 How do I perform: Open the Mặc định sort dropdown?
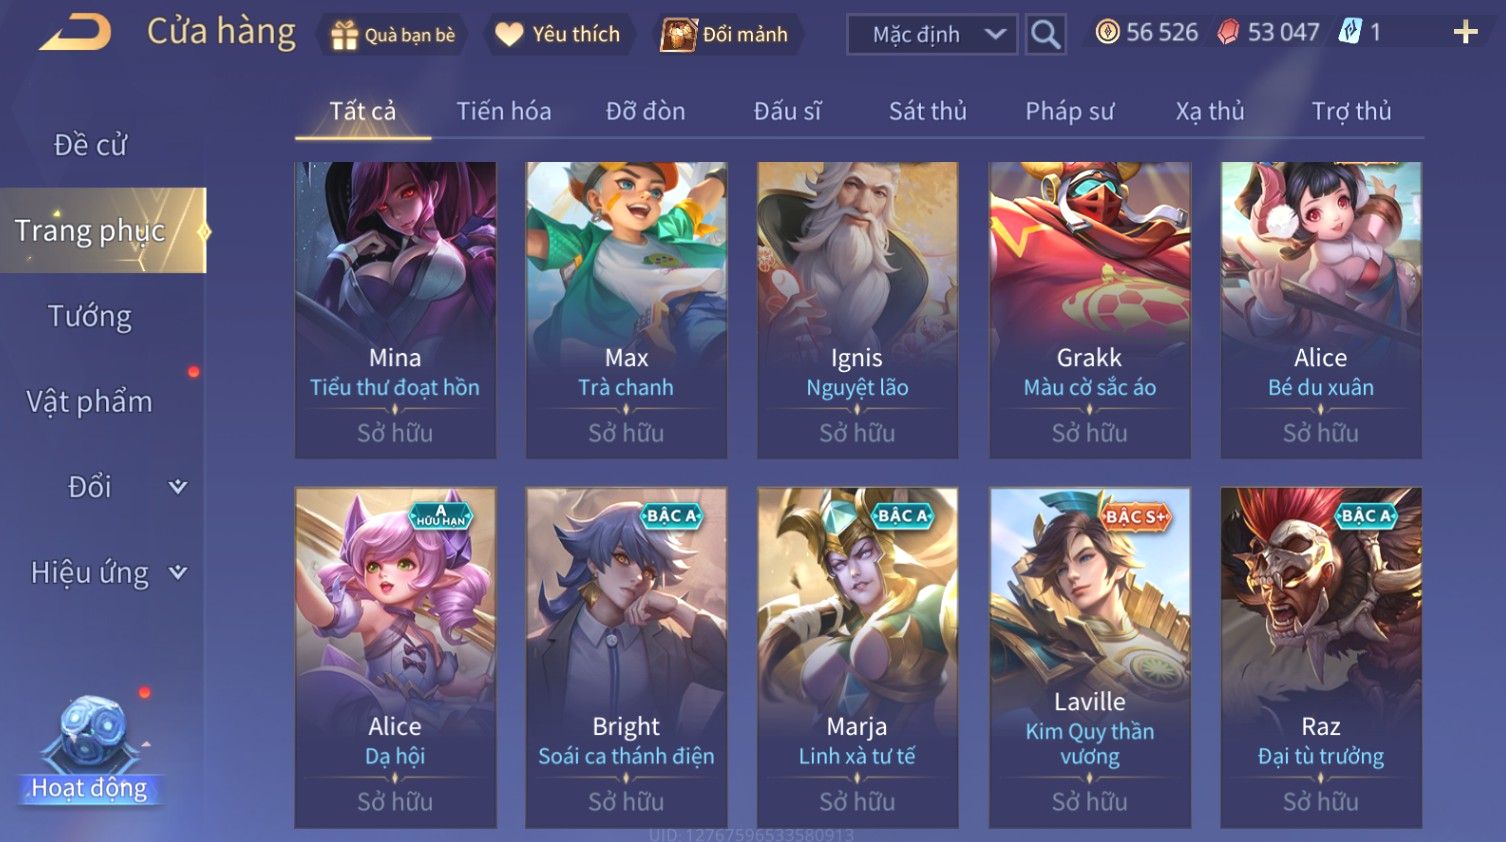pos(932,35)
